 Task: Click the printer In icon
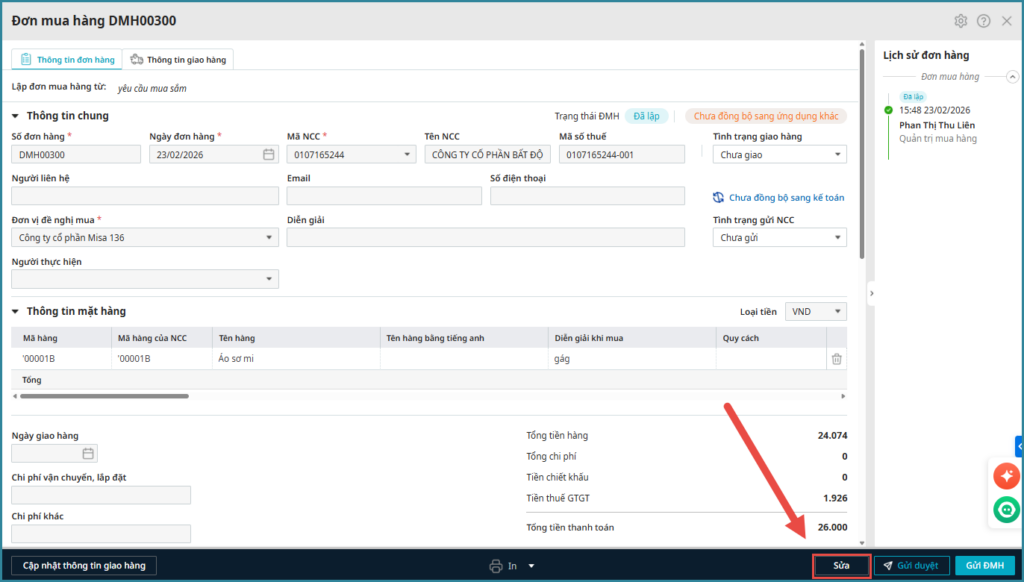pyautogui.click(x=496, y=566)
